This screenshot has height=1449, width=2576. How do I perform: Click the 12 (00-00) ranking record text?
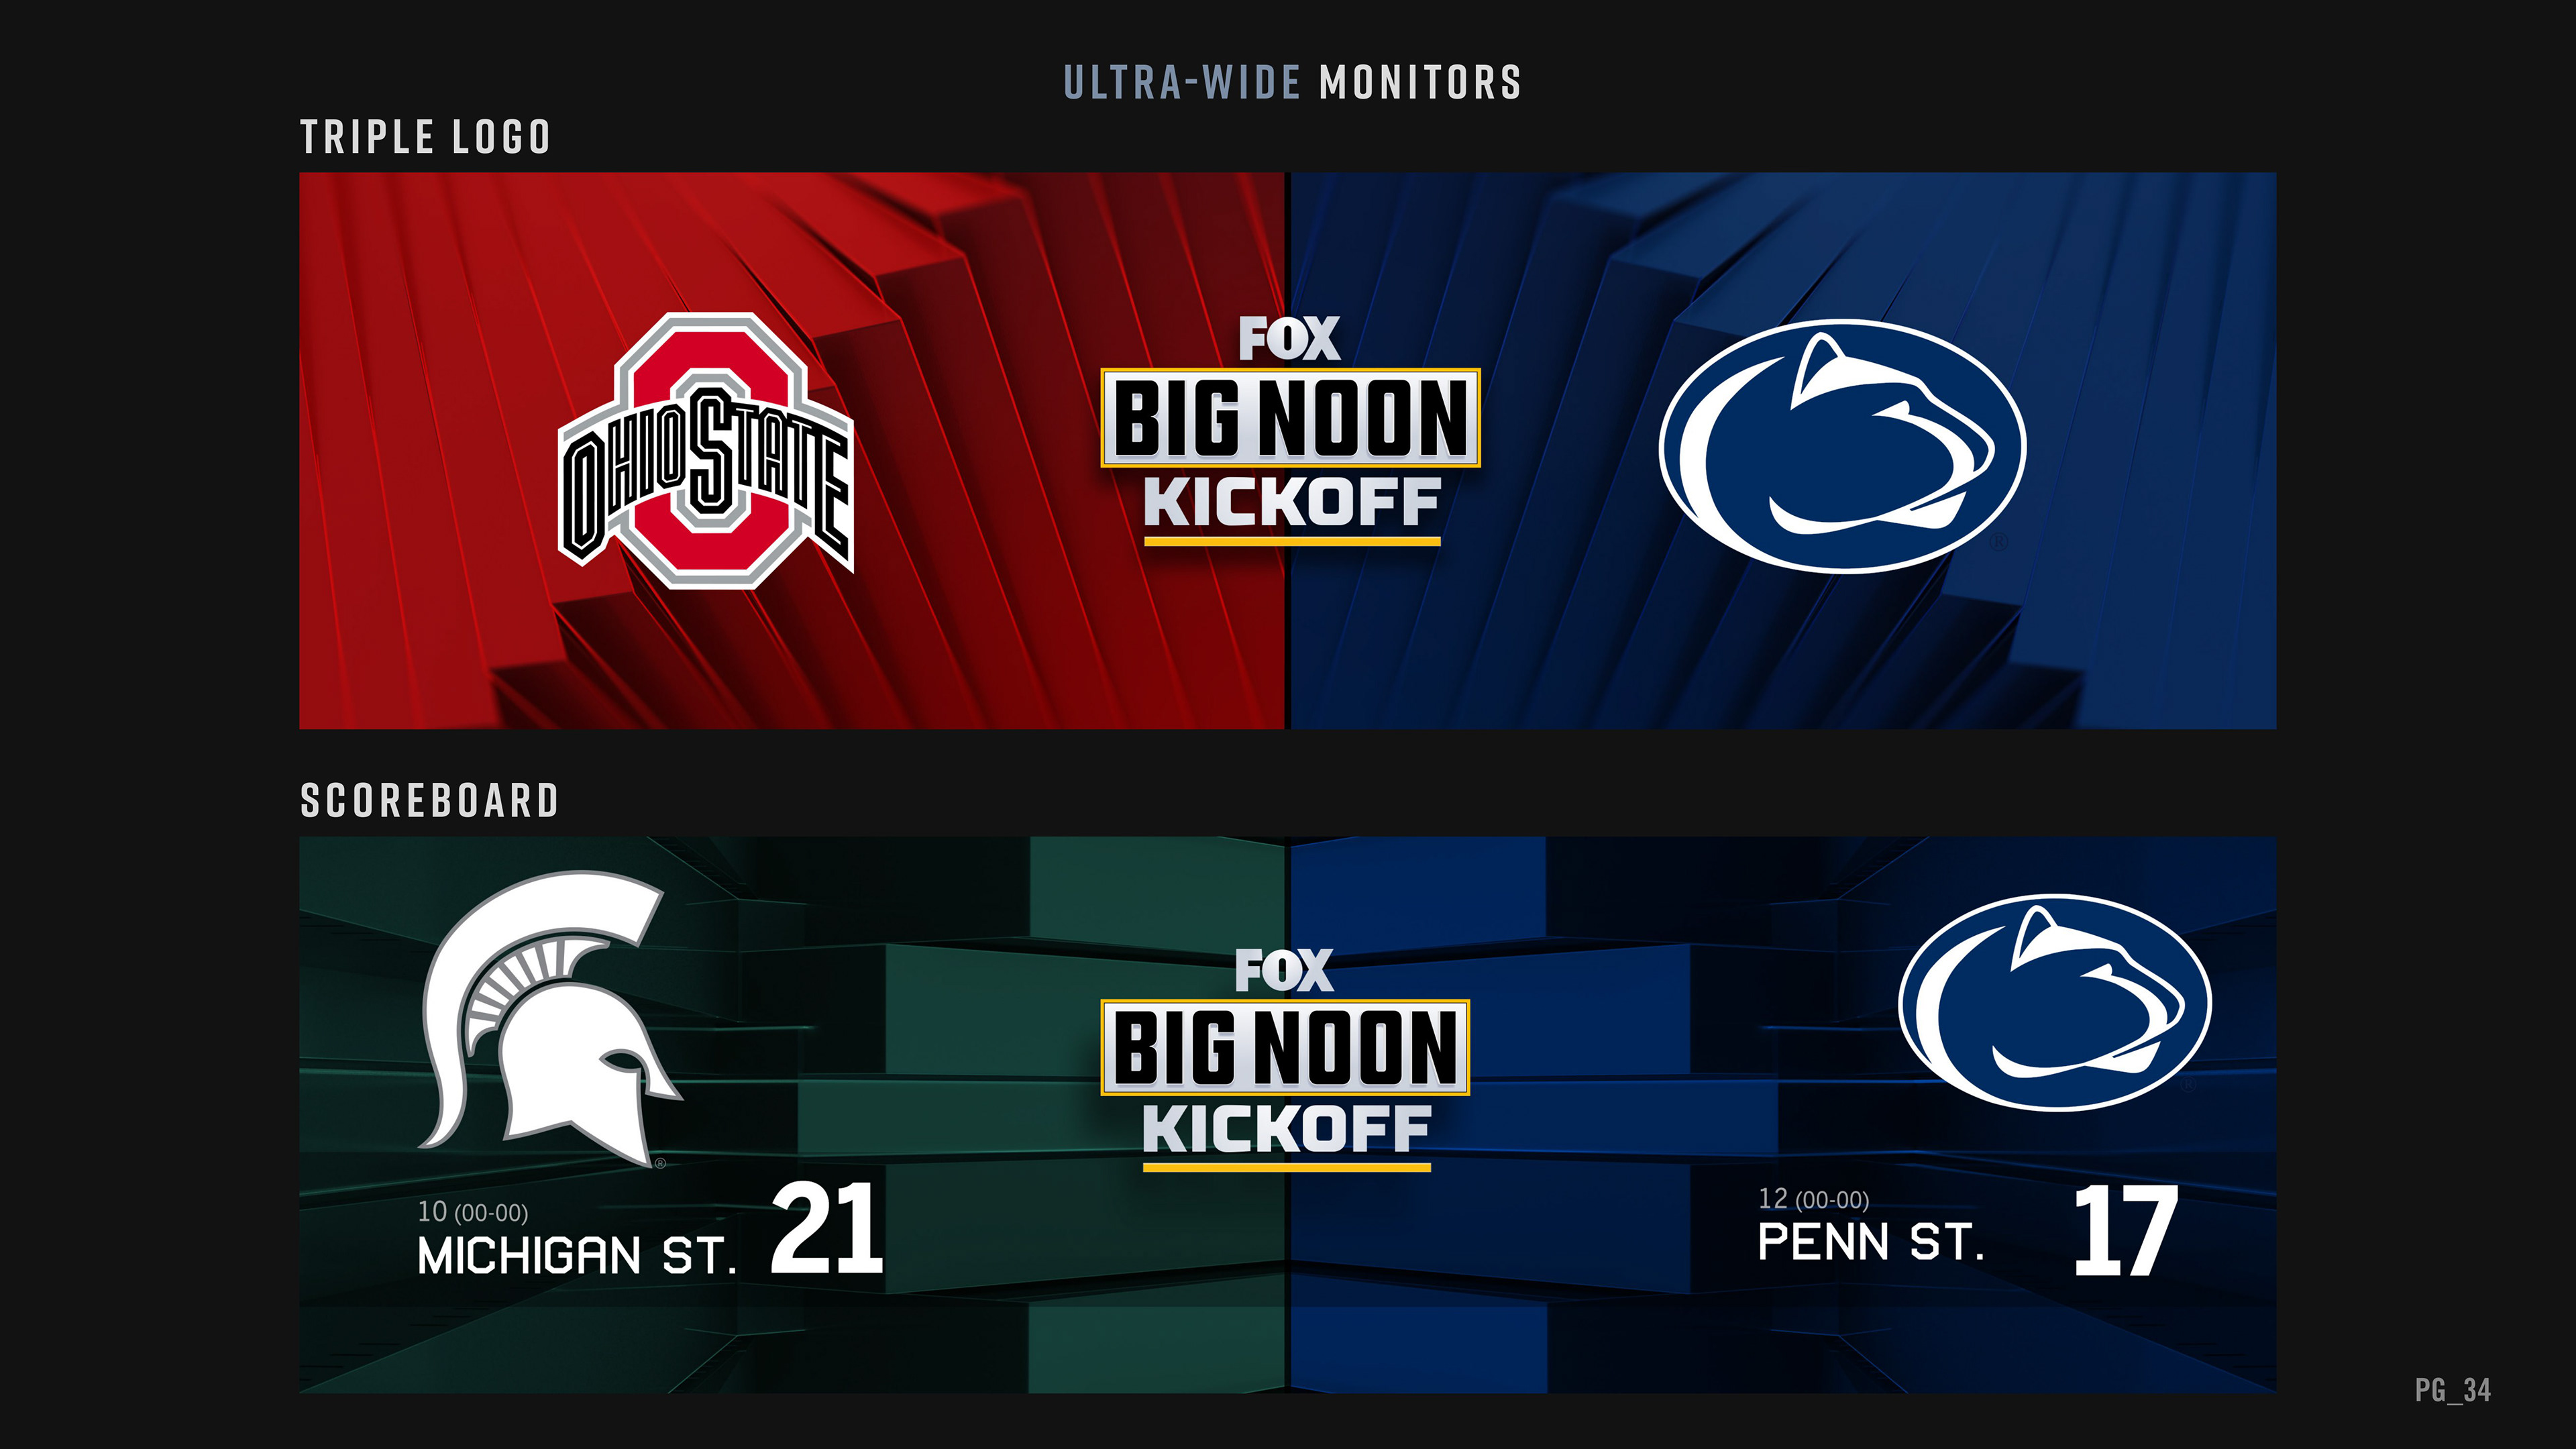[1813, 1199]
